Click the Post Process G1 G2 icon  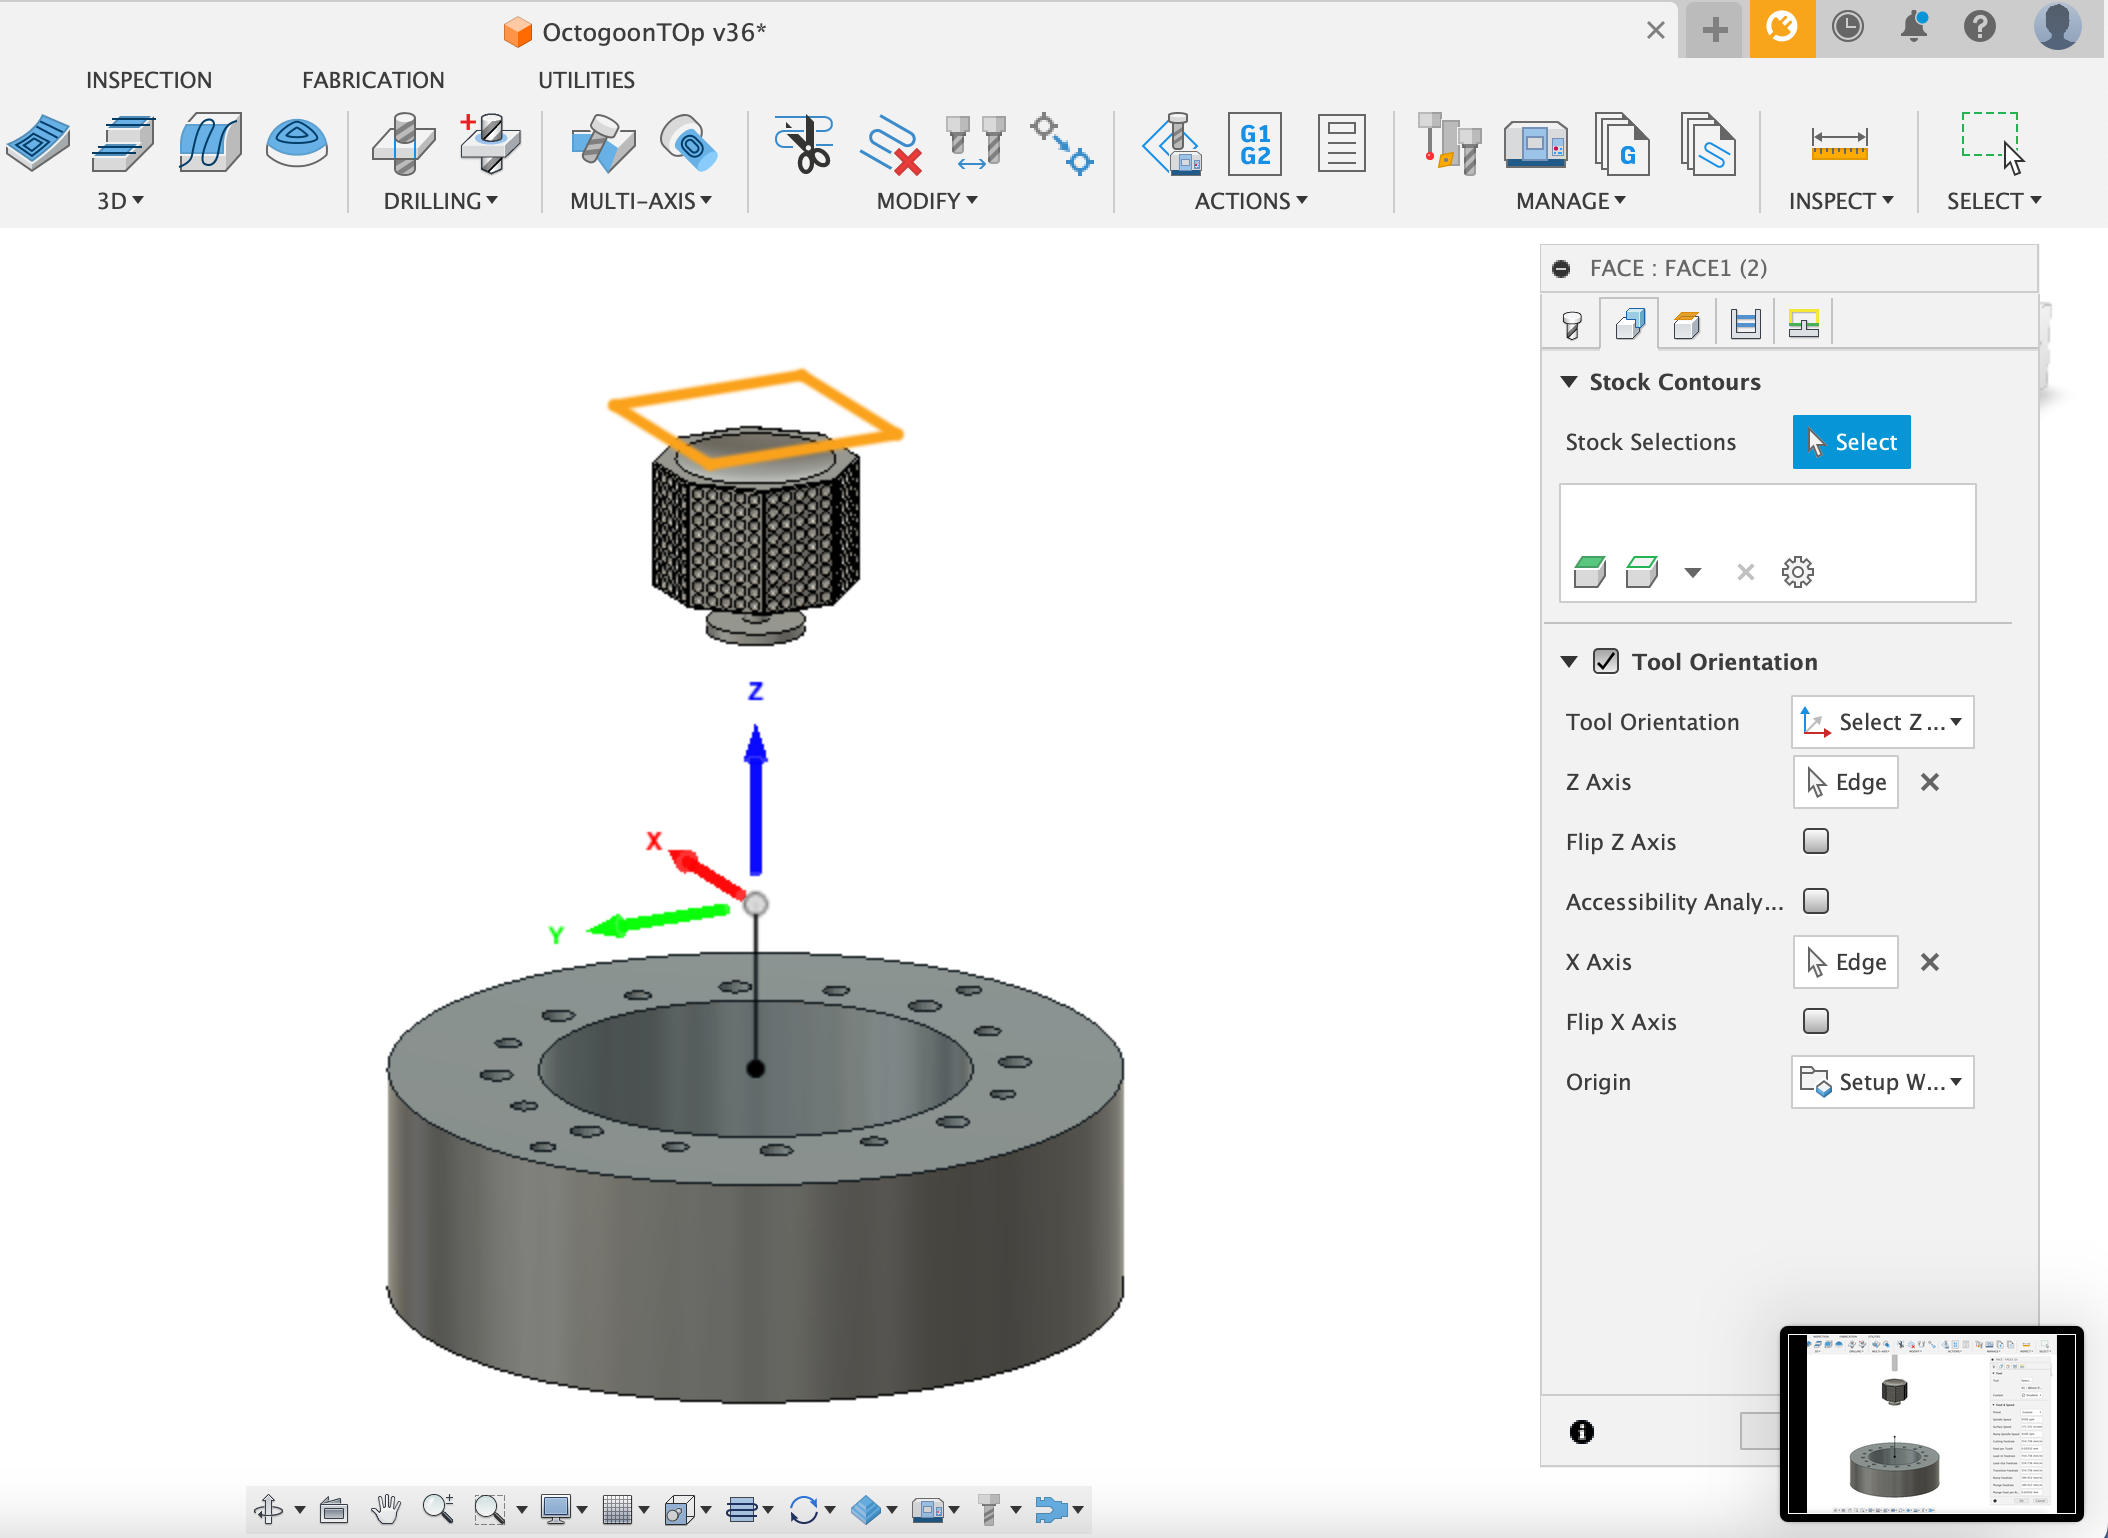click(x=1256, y=143)
